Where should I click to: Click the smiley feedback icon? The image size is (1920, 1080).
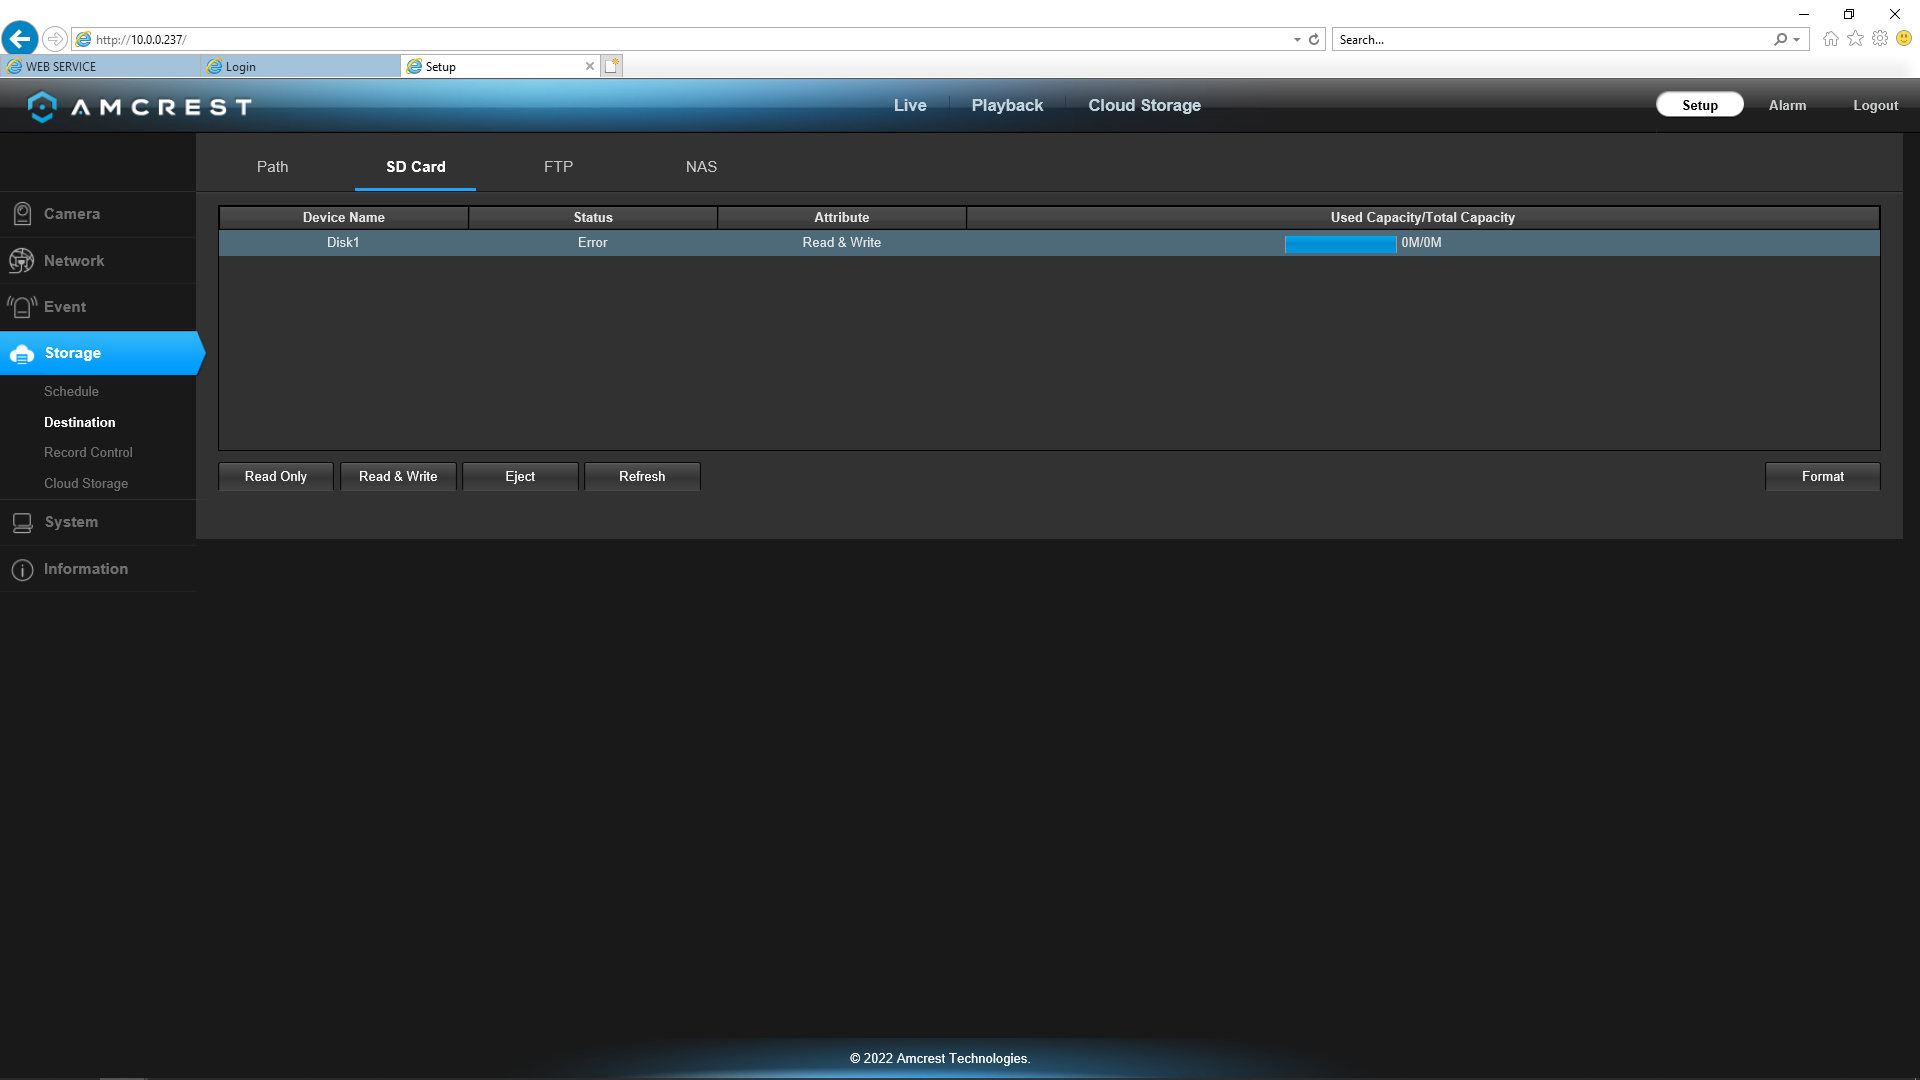pyautogui.click(x=1904, y=39)
